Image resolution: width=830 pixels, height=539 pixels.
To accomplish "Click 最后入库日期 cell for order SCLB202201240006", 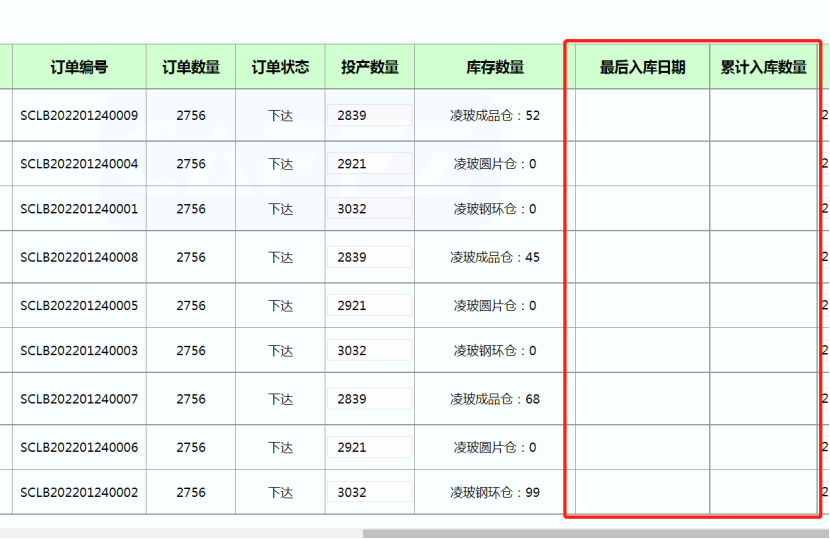I will 642,447.
